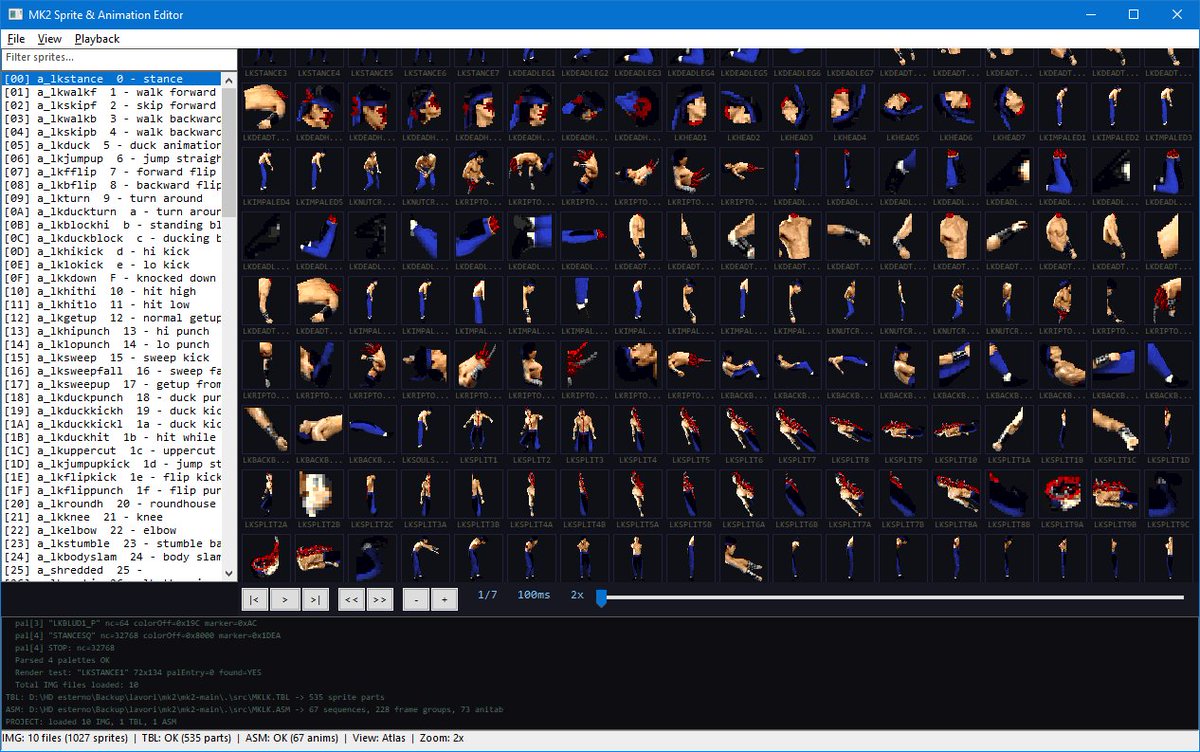The image size is (1200, 752).
Task: Click animation list scrollbar down arrow
Action: [x=229, y=572]
